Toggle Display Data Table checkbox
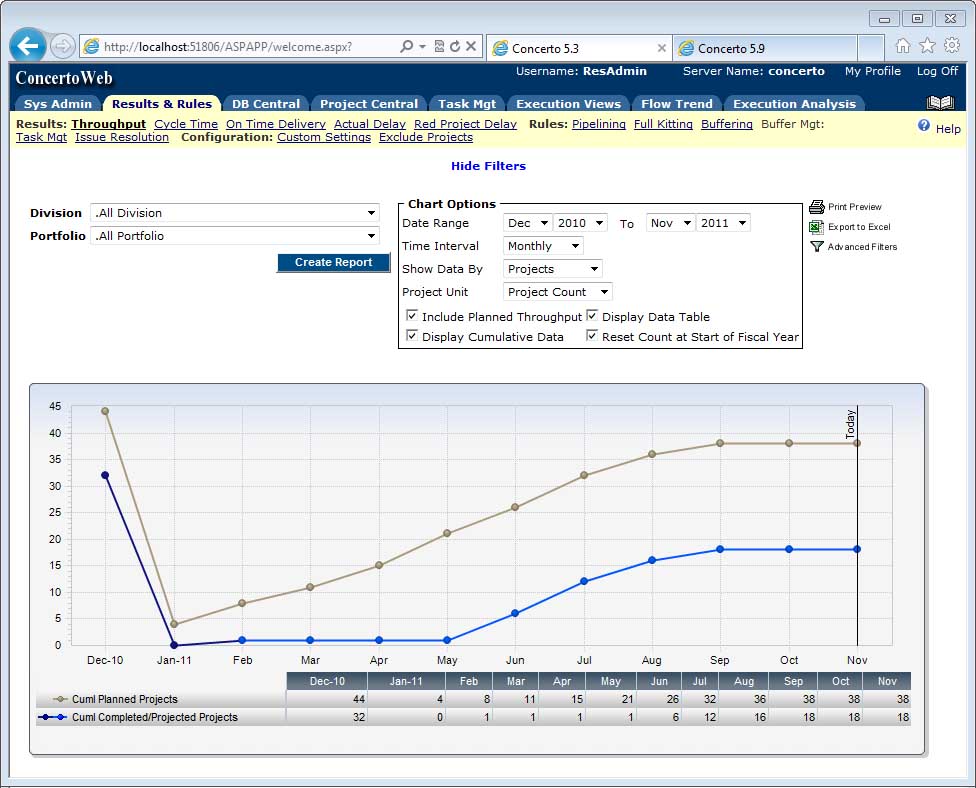Viewport: 976px width, 788px height. (x=592, y=316)
